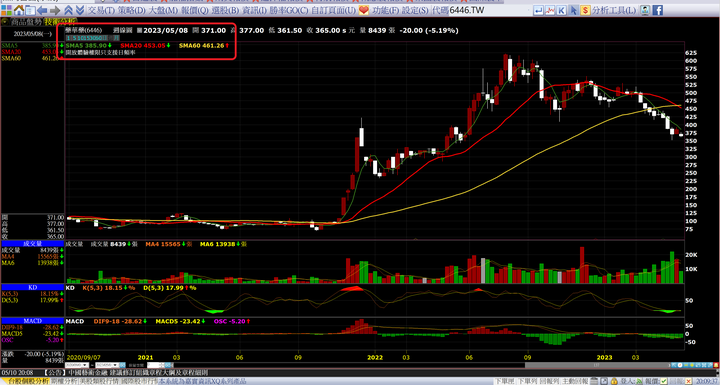Image resolution: width=720 pixels, height=385 pixels.
Task: Open the Facebook icon
Action: 658,10
